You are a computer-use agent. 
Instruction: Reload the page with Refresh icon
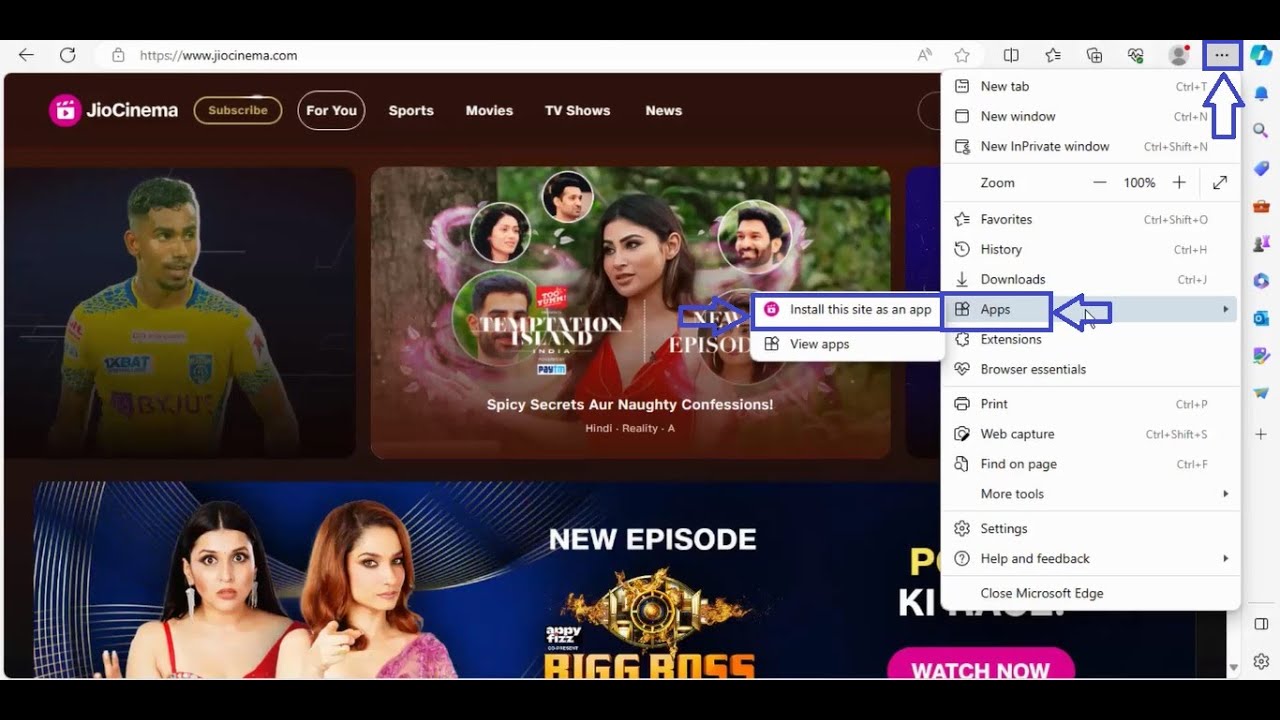point(67,55)
